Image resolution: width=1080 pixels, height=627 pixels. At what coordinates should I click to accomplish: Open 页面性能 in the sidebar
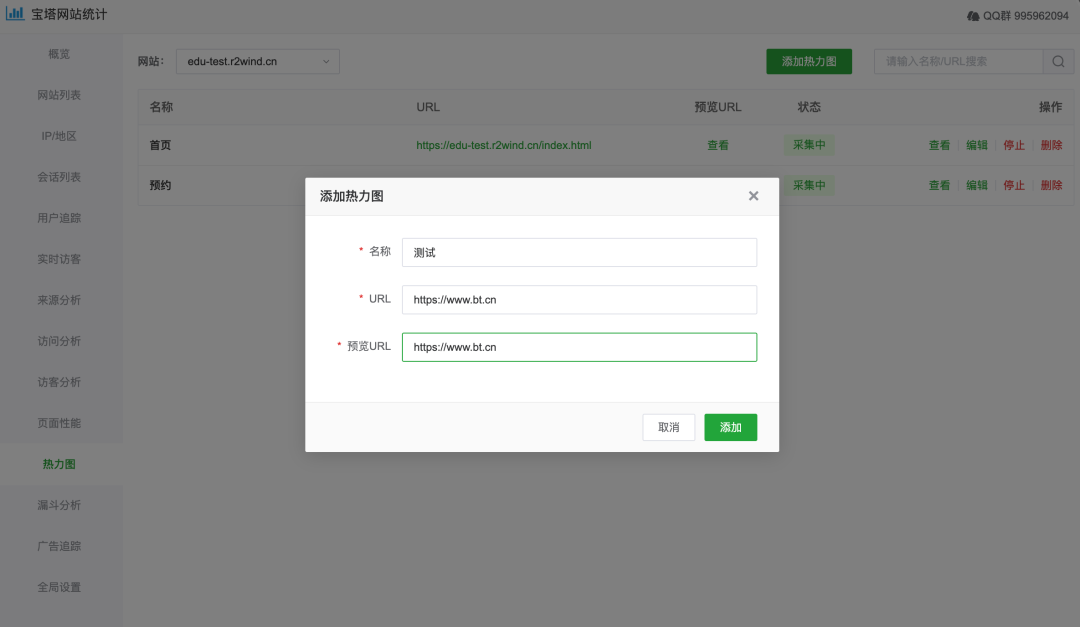[59, 423]
